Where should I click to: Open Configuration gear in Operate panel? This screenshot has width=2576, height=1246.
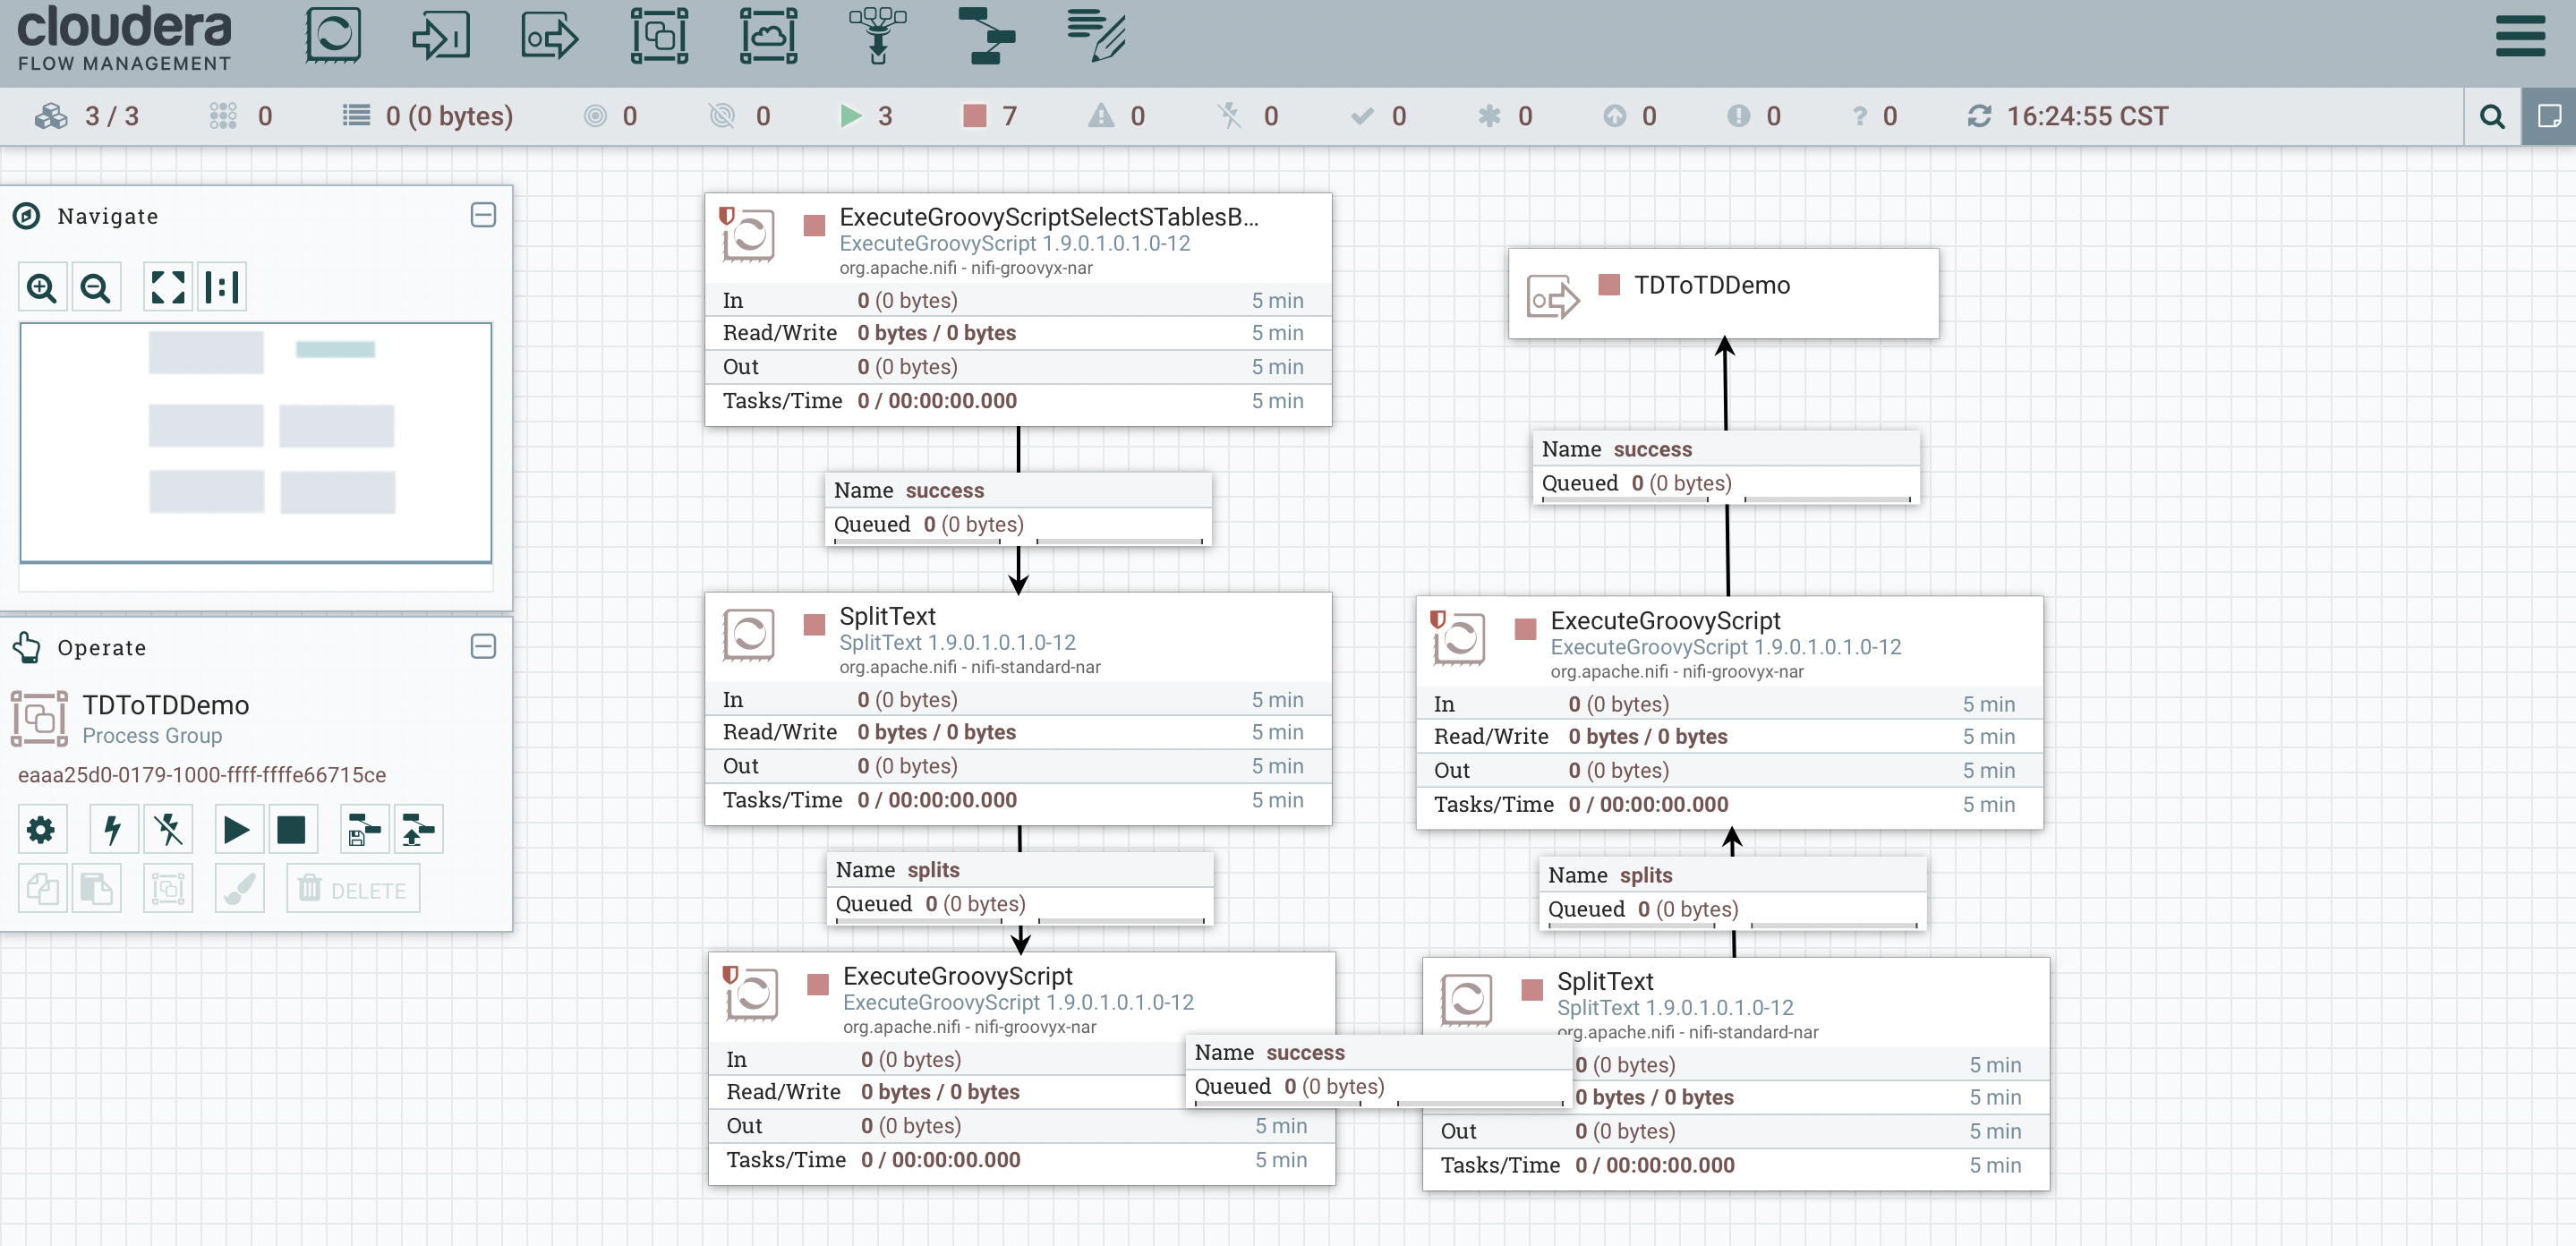click(42, 829)
